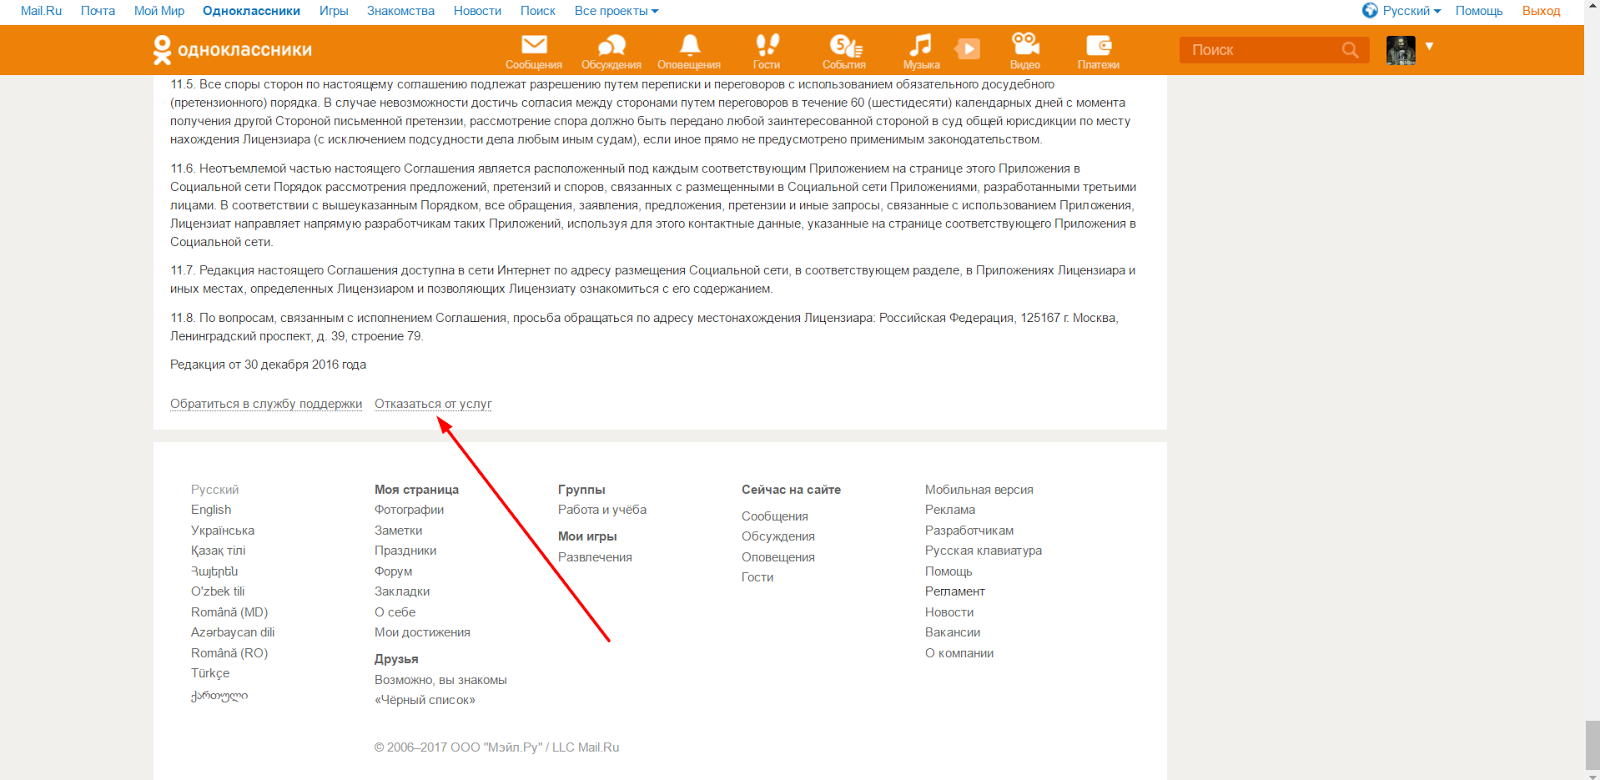Image resolution: width=1600 pixels, height=780 pixels.
Task: Open Мои игры footer link
Action: [587, 537]
